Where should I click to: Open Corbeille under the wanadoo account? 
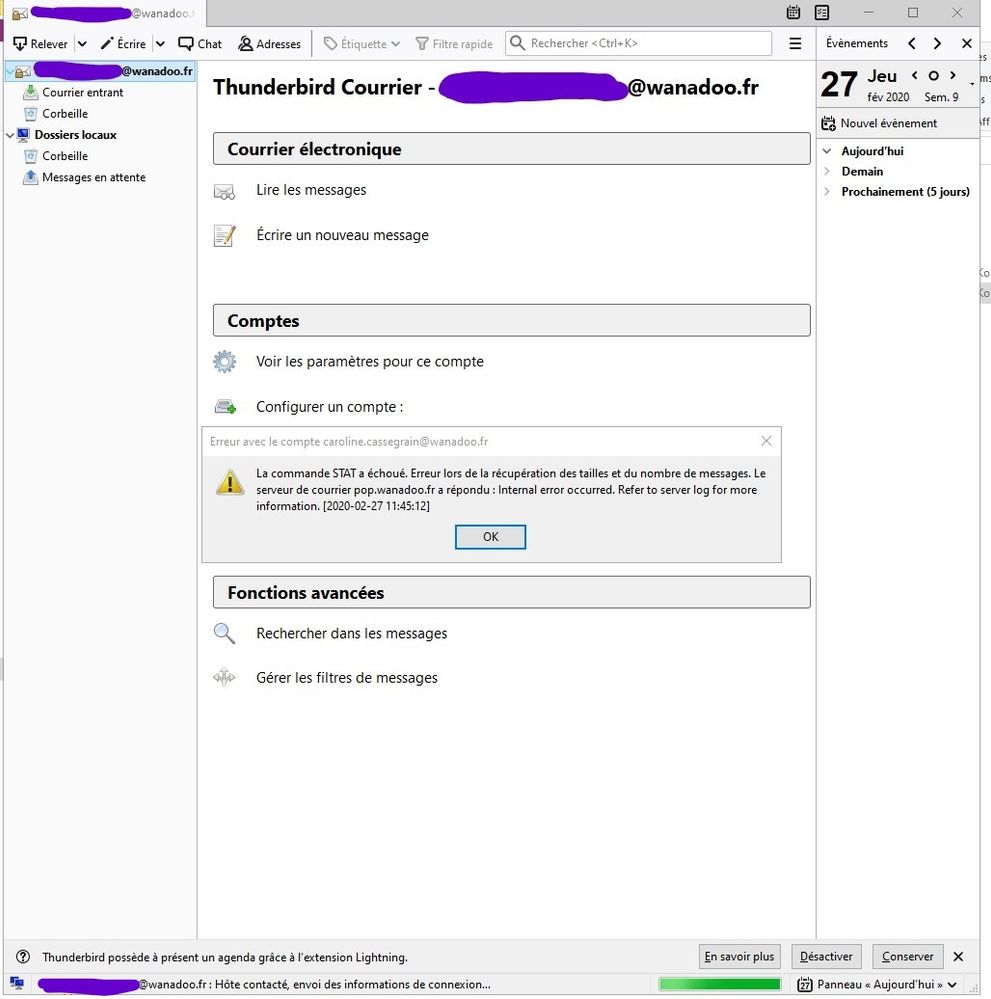pos(65,113)
